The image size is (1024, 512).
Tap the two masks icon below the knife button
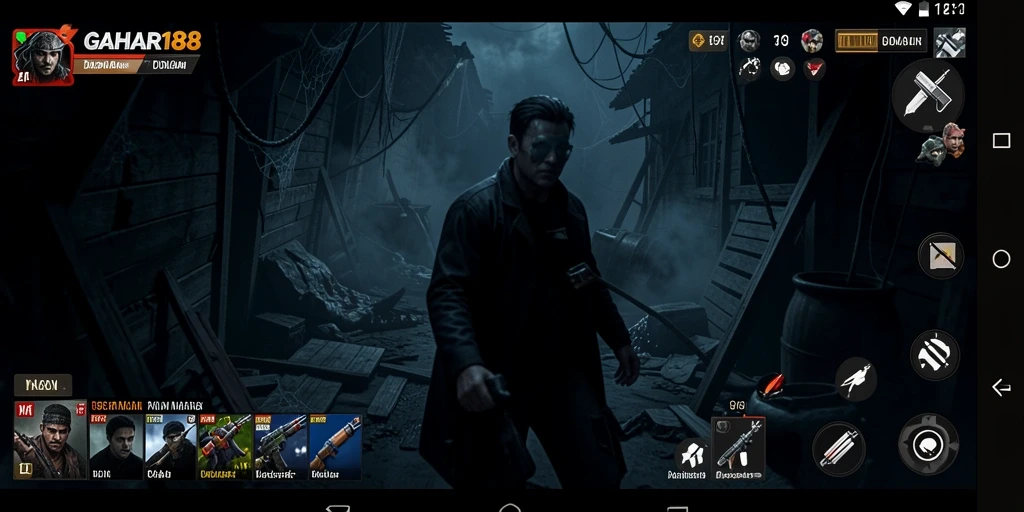[x=942, y=144]
